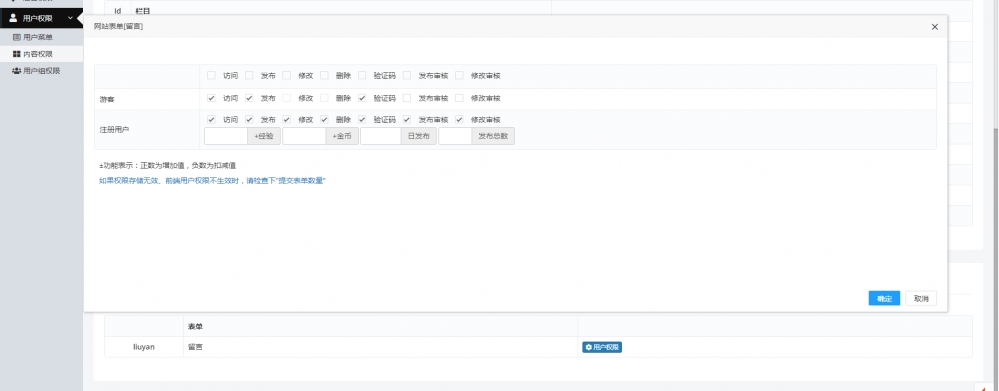Focus the 发布总数 input field
This screenshot has width=999, height=391.
[455, 136]
